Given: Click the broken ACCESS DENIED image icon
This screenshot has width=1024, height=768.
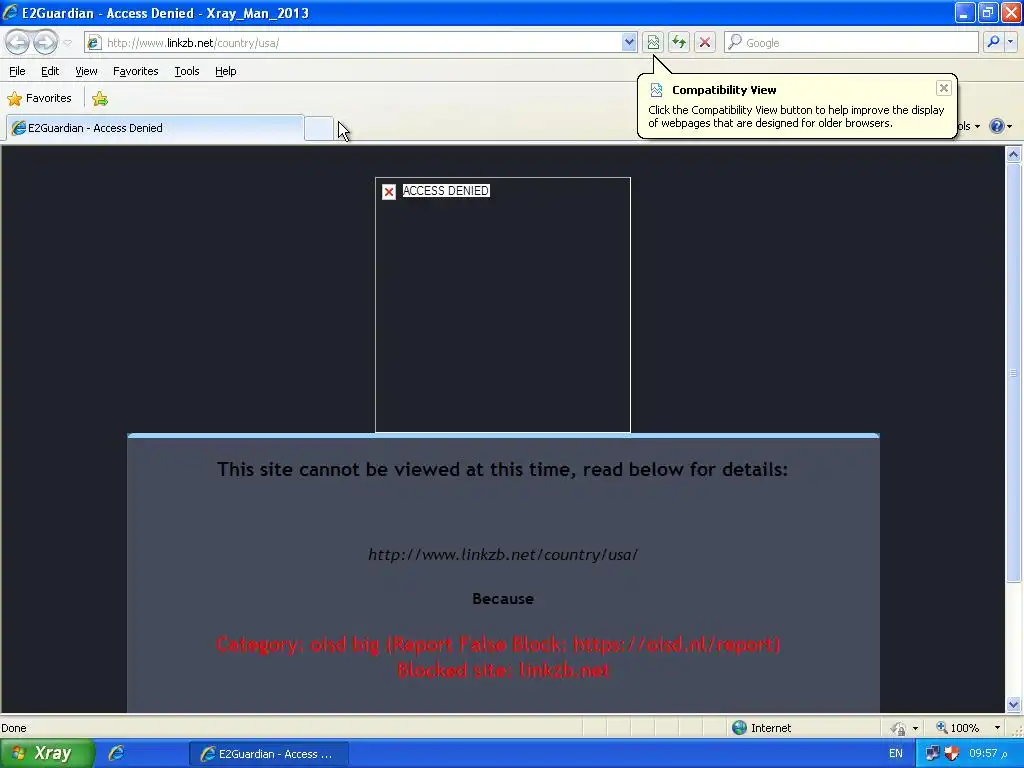Looking at the screenshot, I should pos(389,191).
